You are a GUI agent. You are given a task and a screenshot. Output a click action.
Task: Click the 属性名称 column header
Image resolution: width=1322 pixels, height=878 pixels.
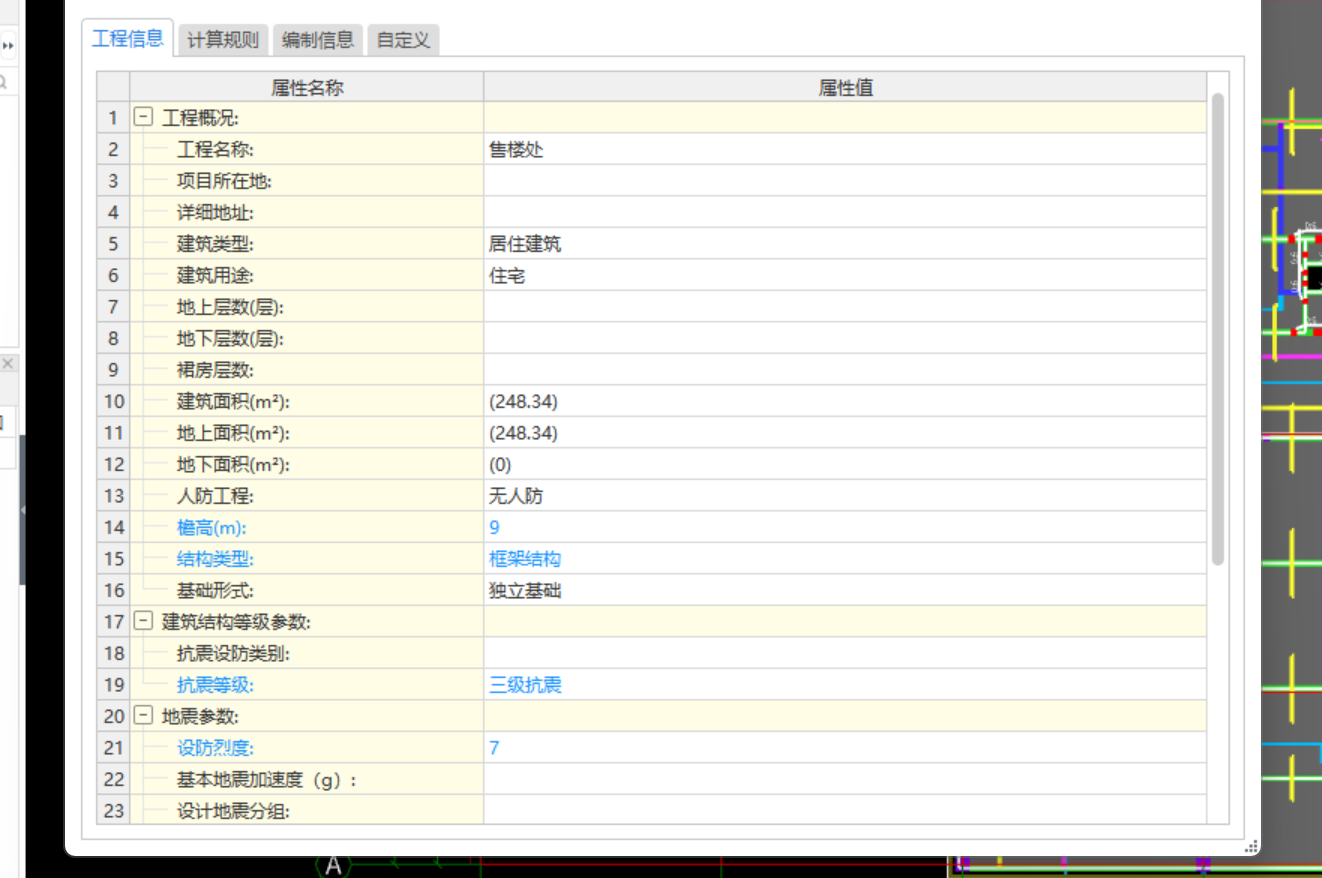pos(307,87)
